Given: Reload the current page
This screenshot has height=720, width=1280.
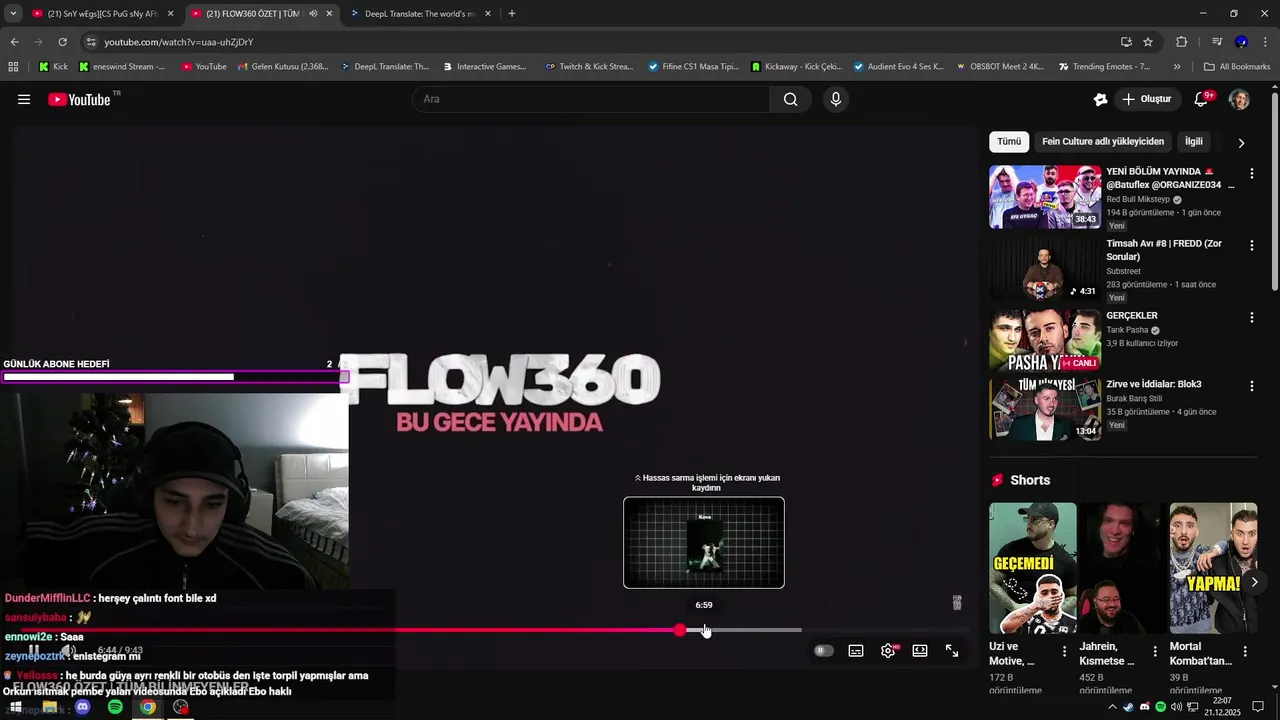Looking at the screenshot, I should [62, 42].
